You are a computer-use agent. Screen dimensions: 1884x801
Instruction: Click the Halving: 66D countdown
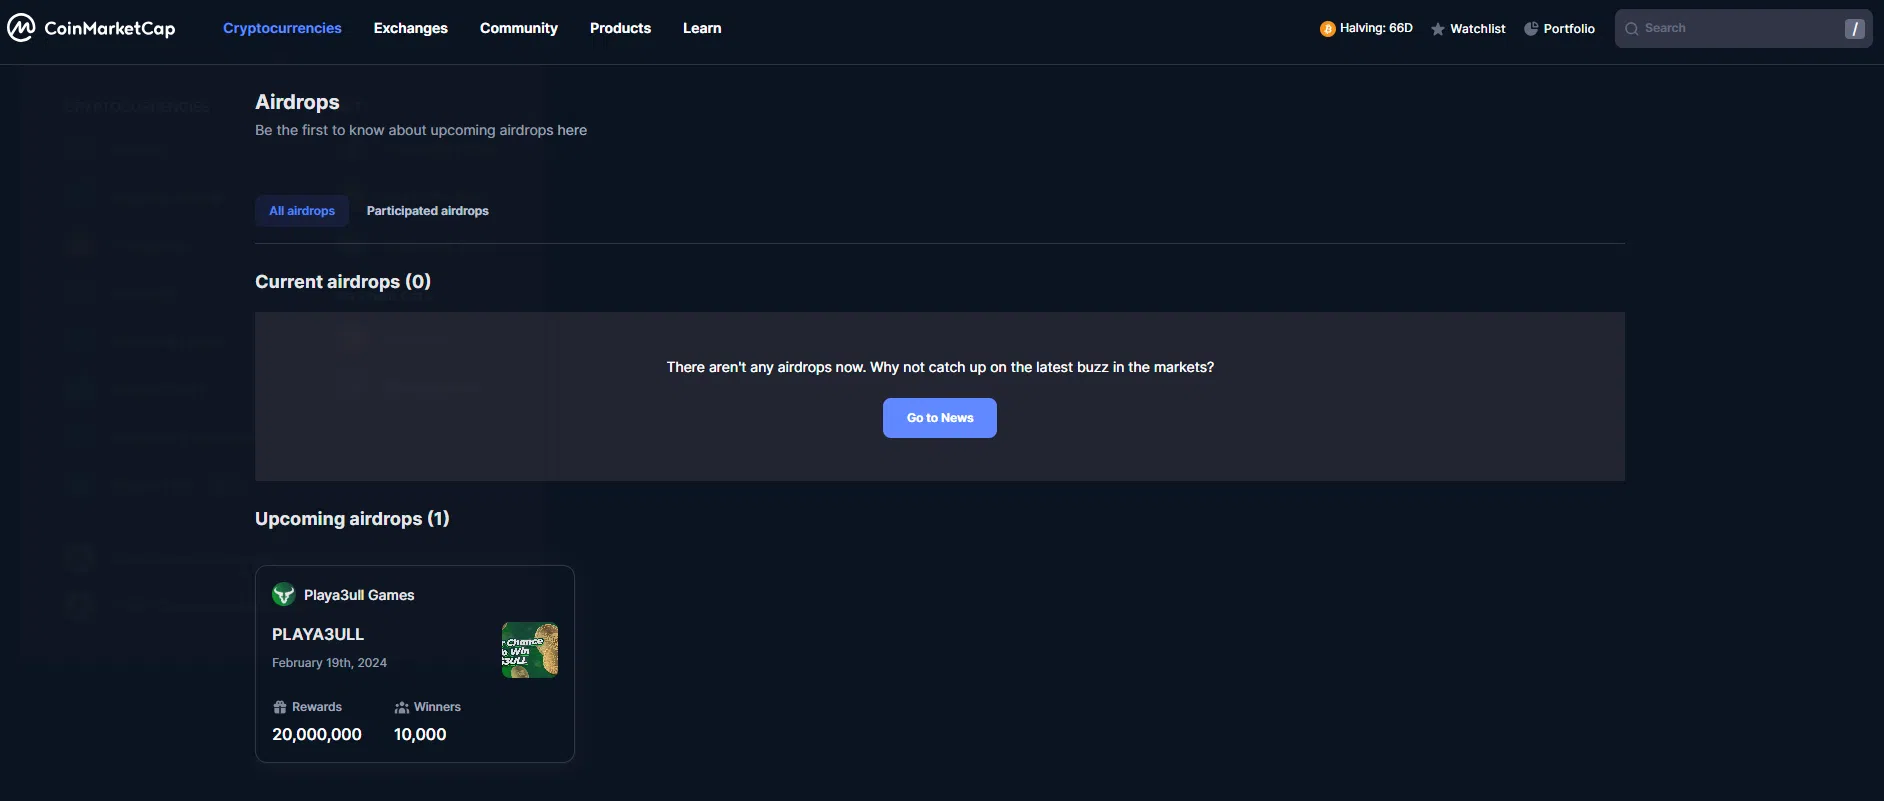1376,28
